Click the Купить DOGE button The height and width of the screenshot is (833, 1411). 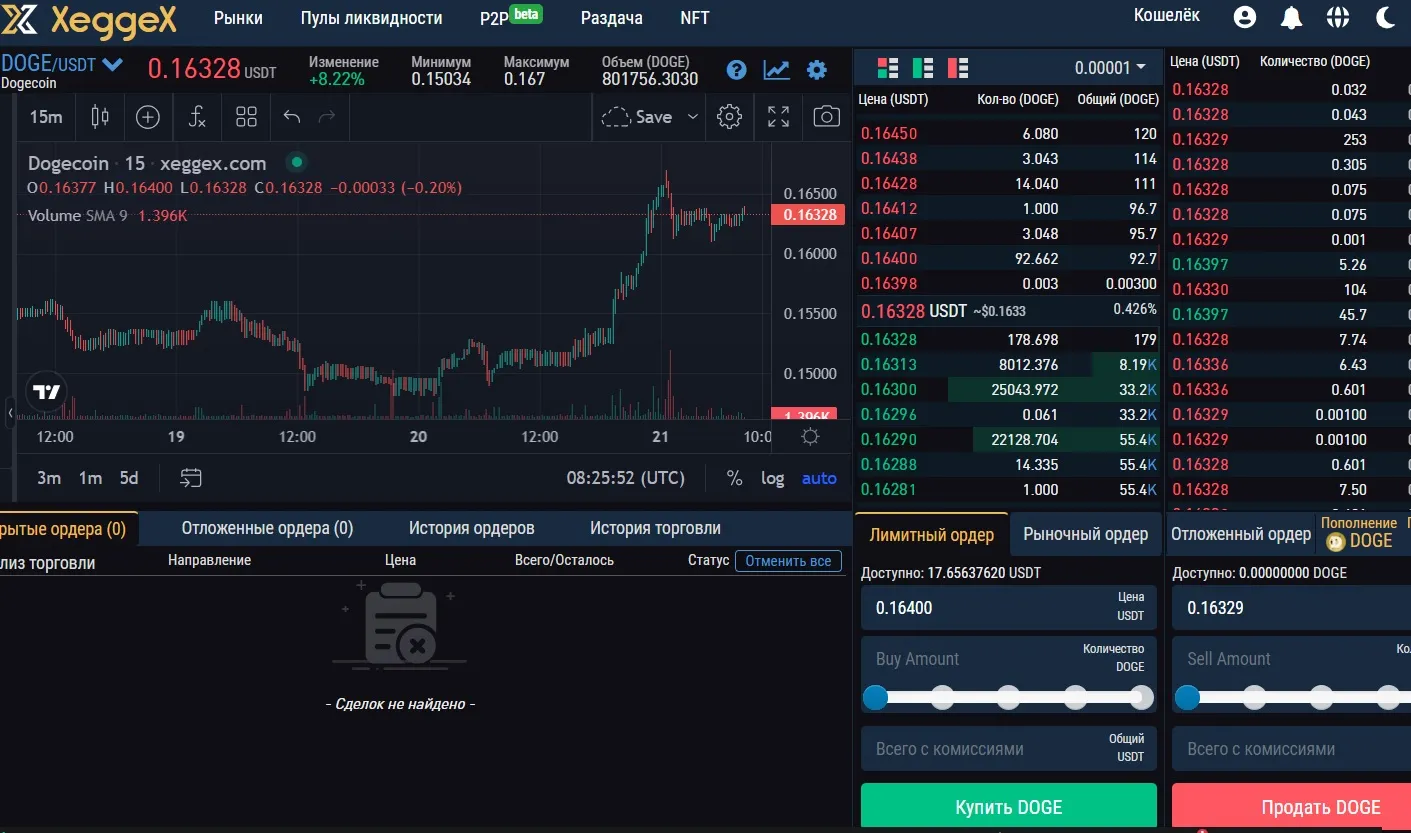(x=1009, y=807)
